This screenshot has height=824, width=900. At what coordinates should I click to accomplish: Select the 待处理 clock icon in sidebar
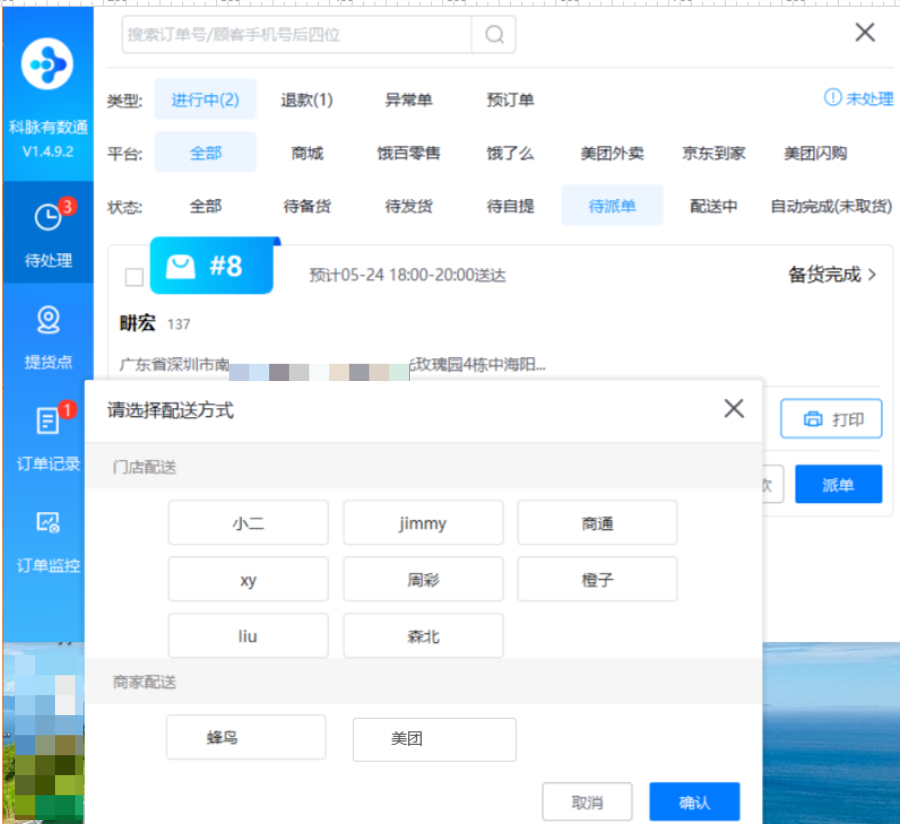(48, 216)
